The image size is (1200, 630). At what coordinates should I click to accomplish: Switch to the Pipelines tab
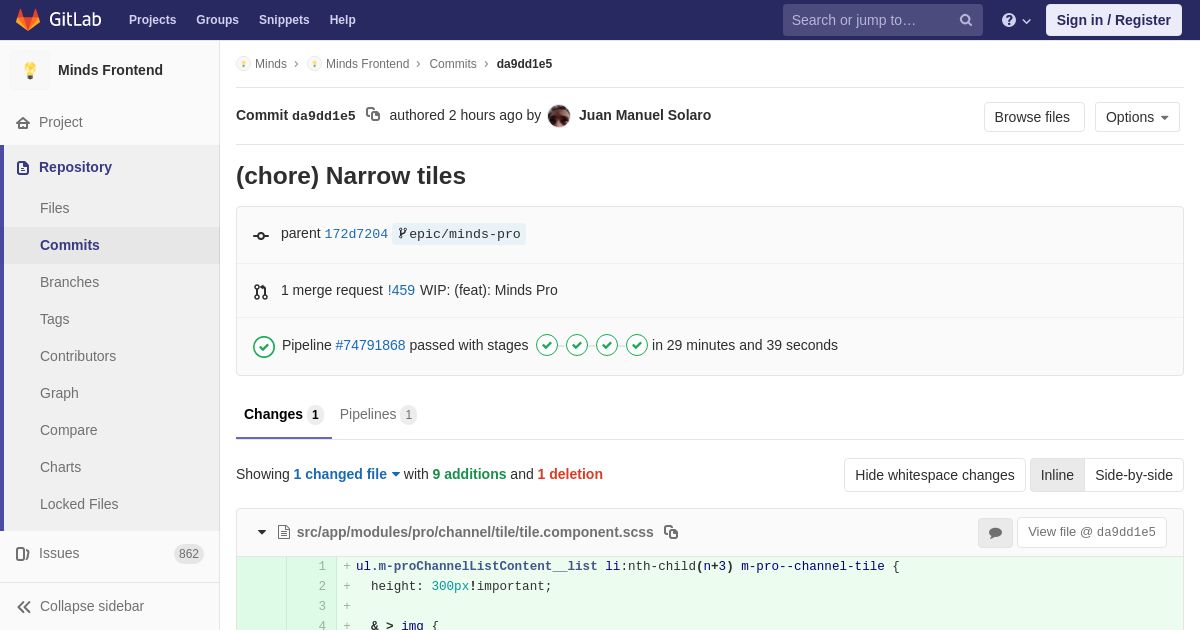tap(378, 414)
